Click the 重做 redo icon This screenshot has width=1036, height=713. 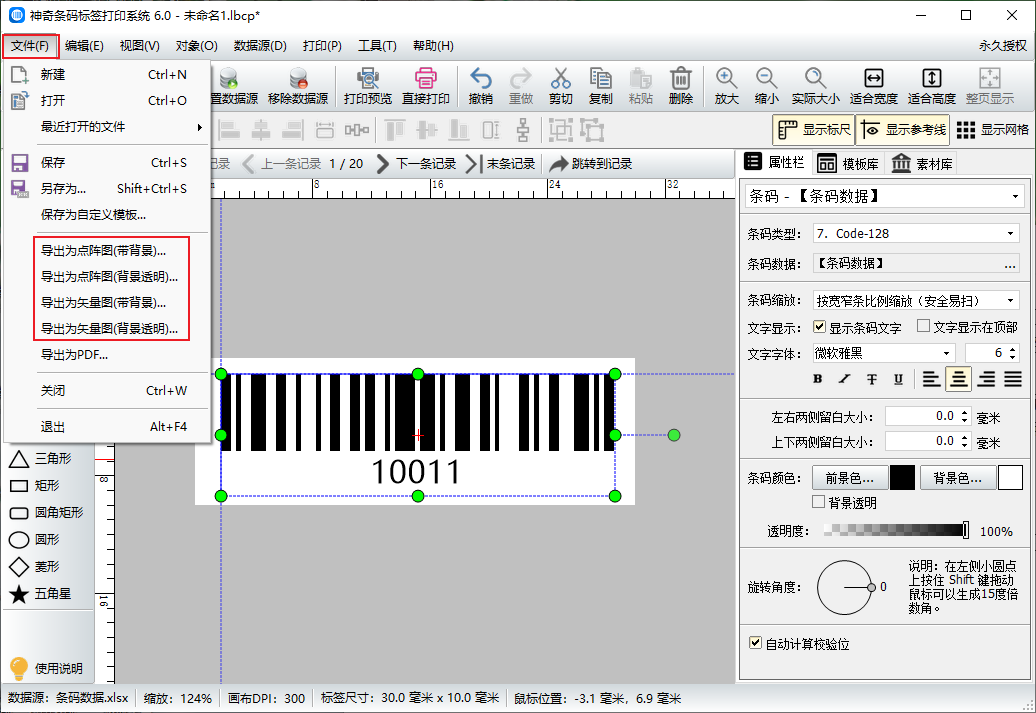[521, 87]
